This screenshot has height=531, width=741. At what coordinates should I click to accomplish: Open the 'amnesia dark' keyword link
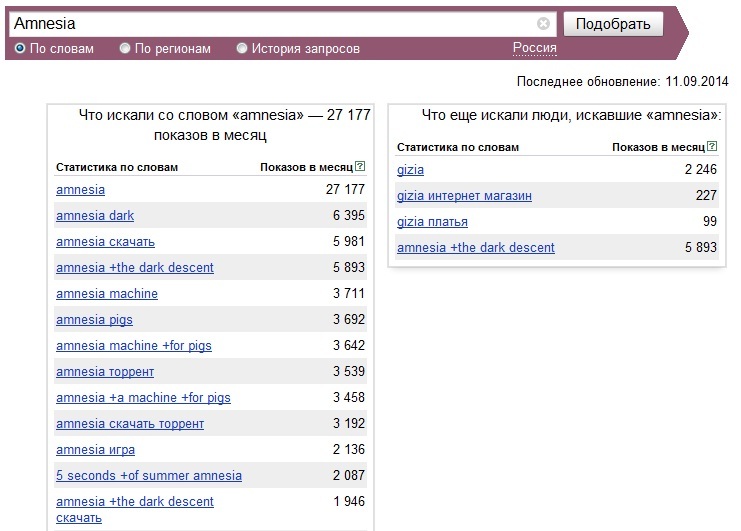pyautogui.click(x=95, y=216)
